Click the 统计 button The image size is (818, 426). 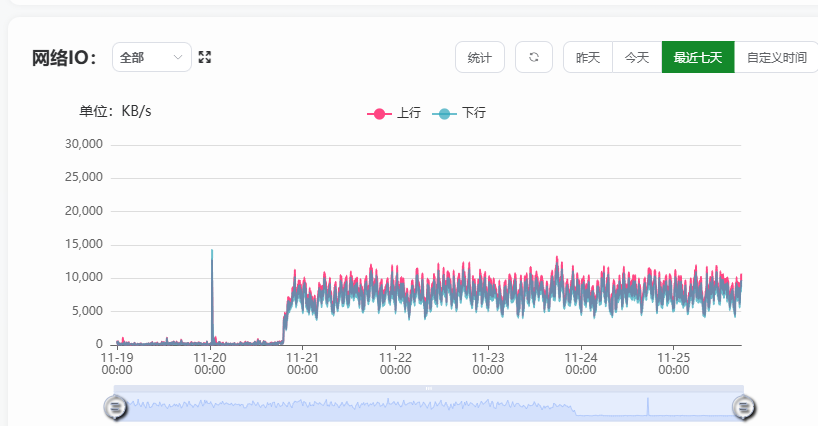click(480, 58)
